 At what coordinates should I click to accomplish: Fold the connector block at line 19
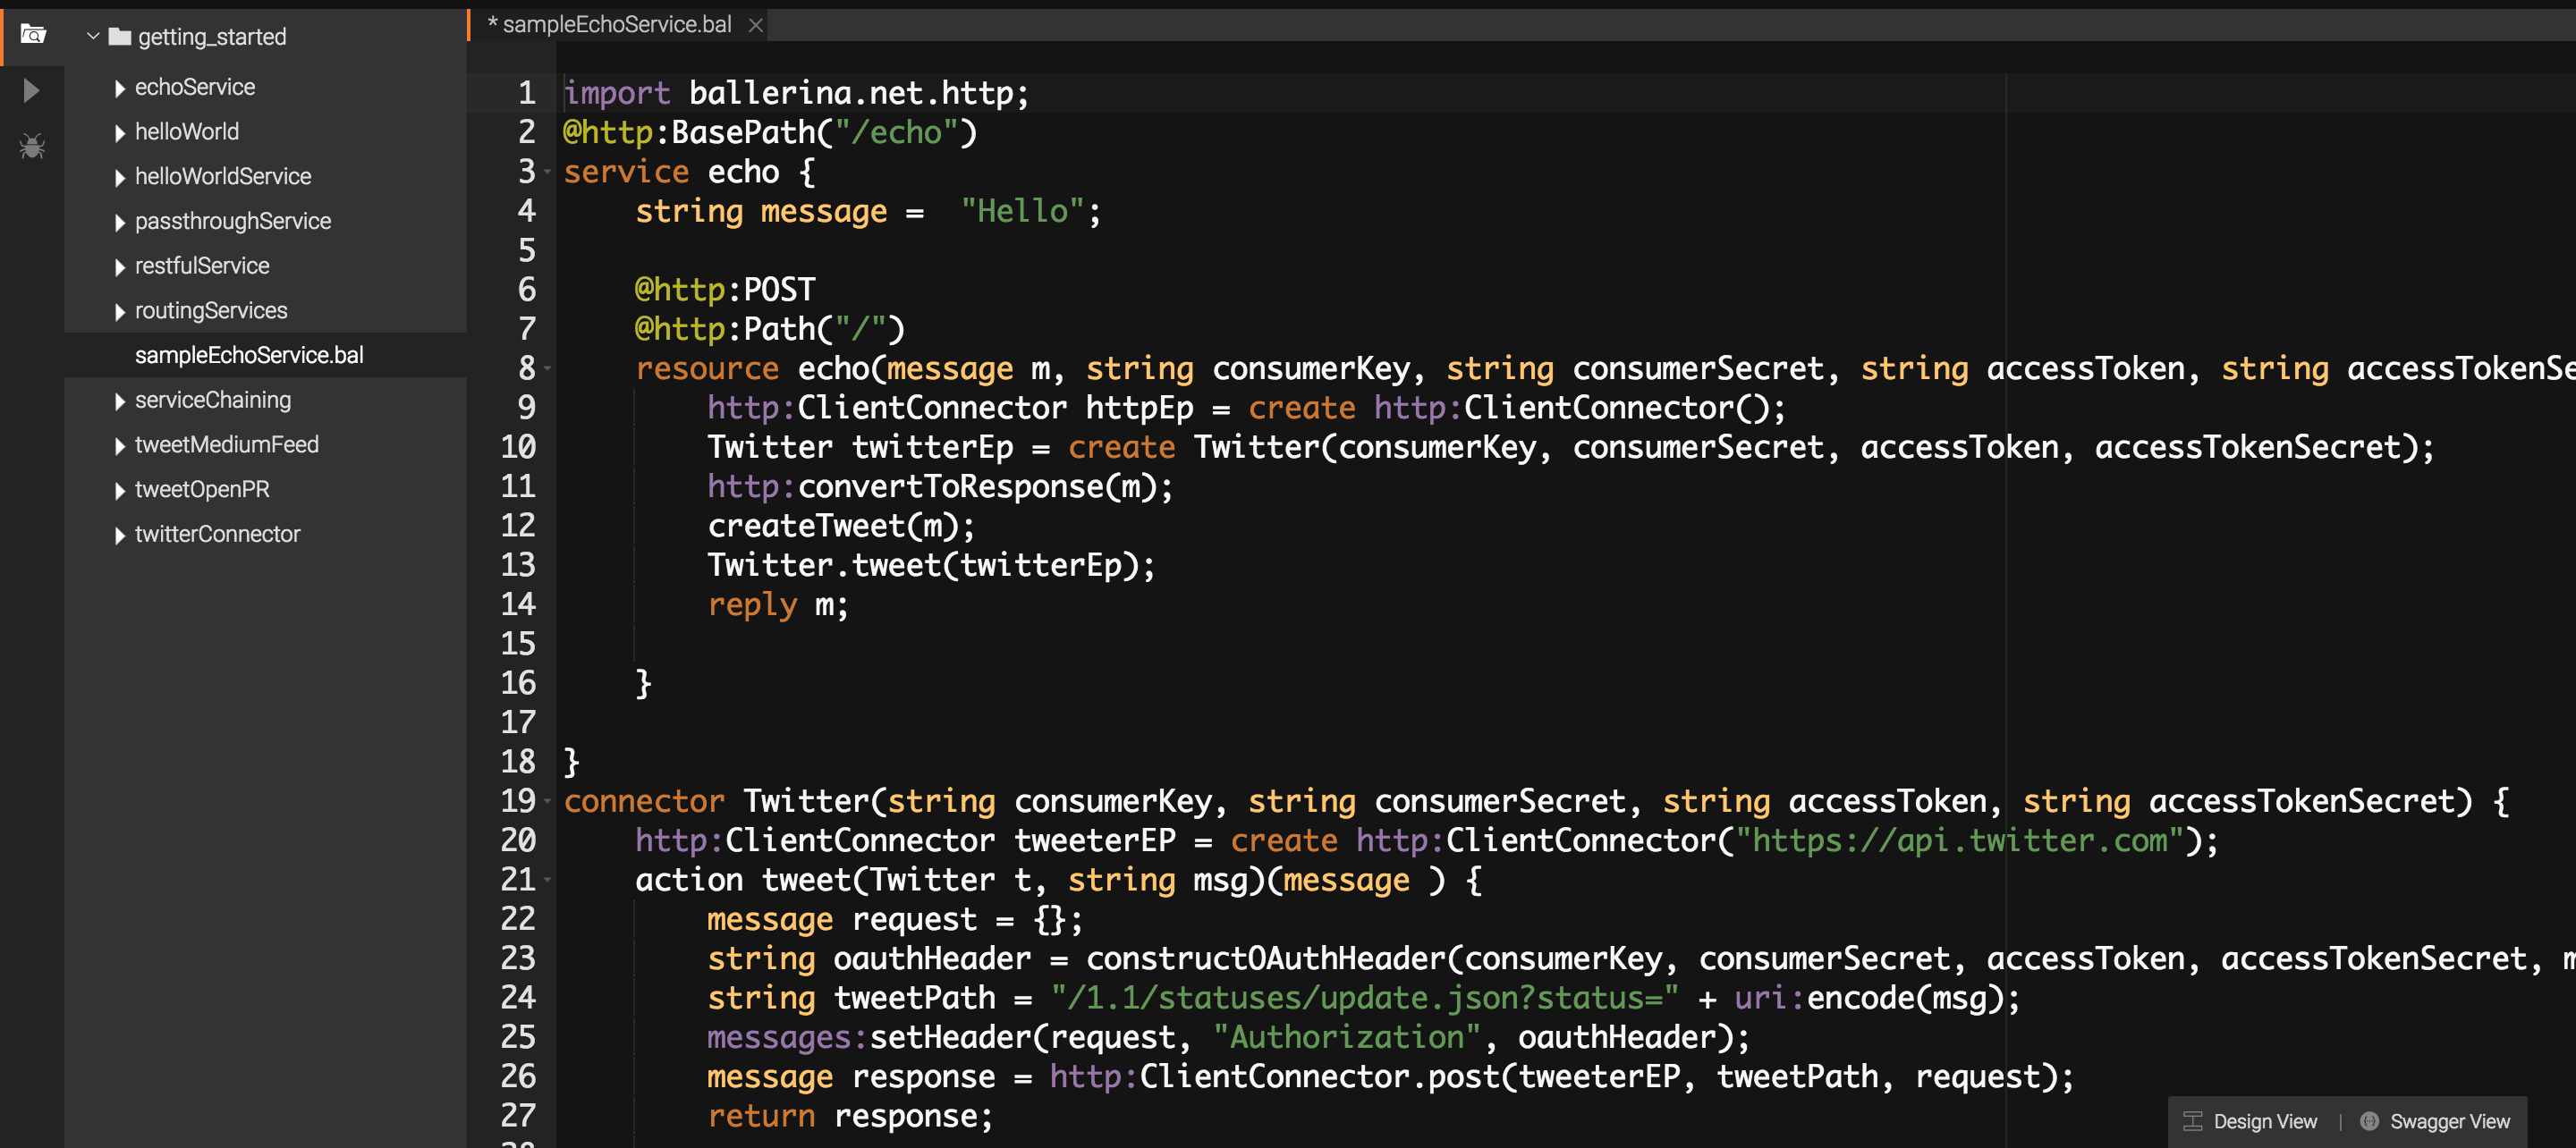click(x=548, y=801)
